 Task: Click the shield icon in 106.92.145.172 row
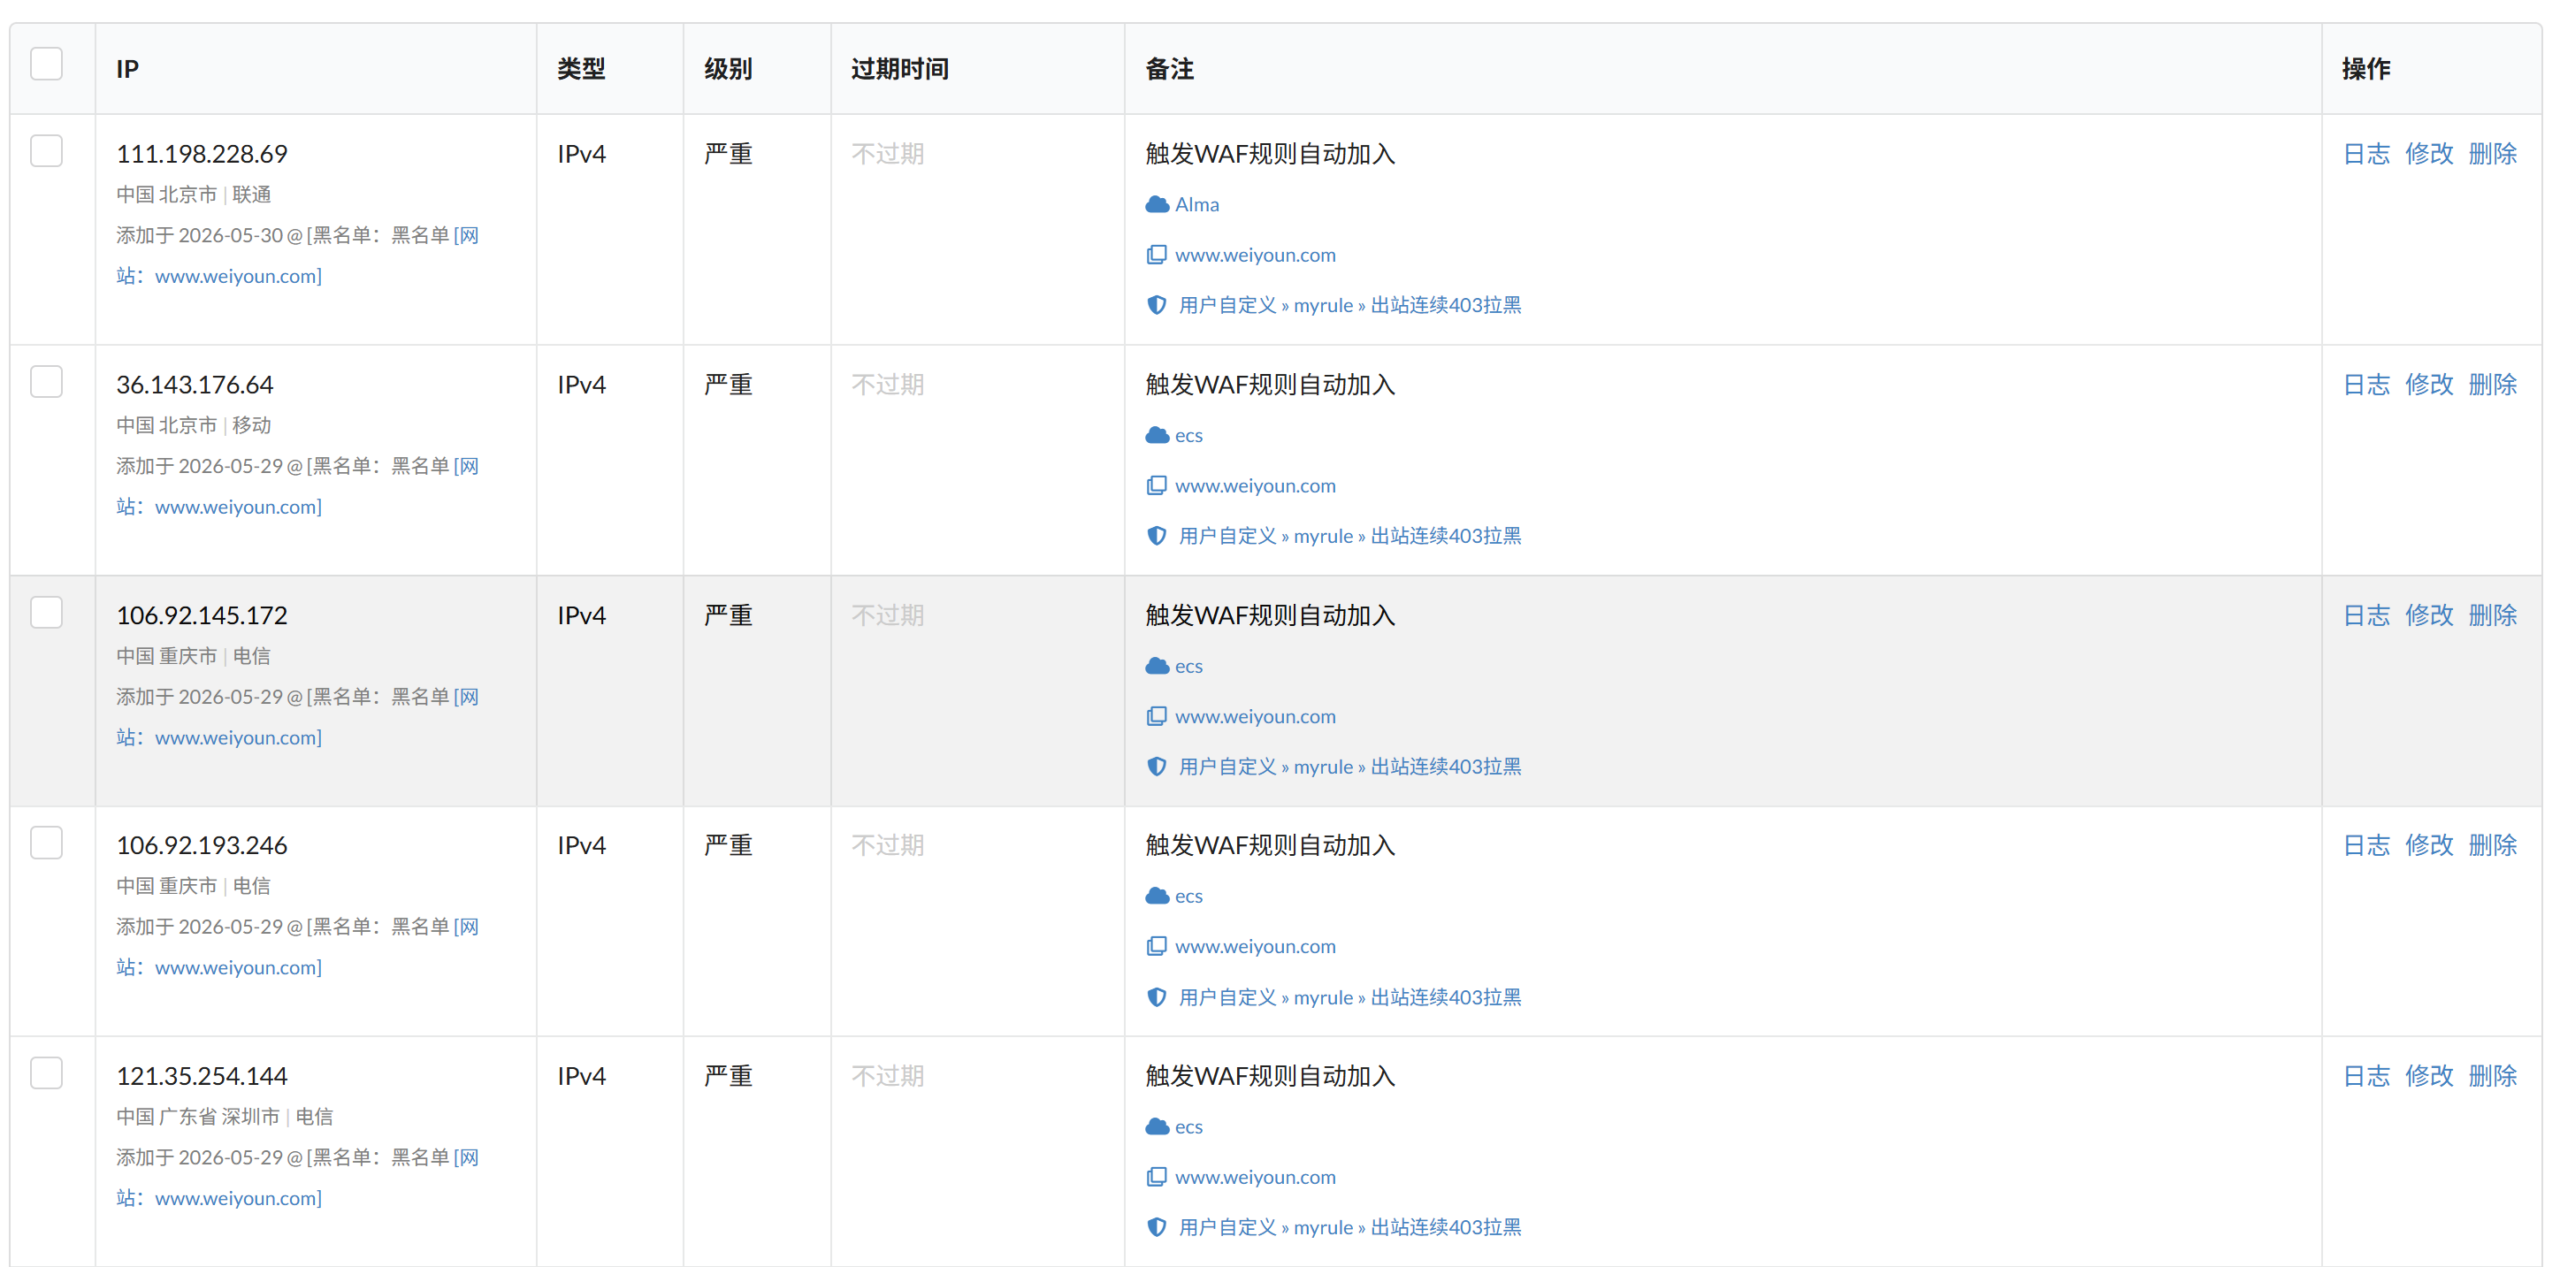coord(1156,767)
